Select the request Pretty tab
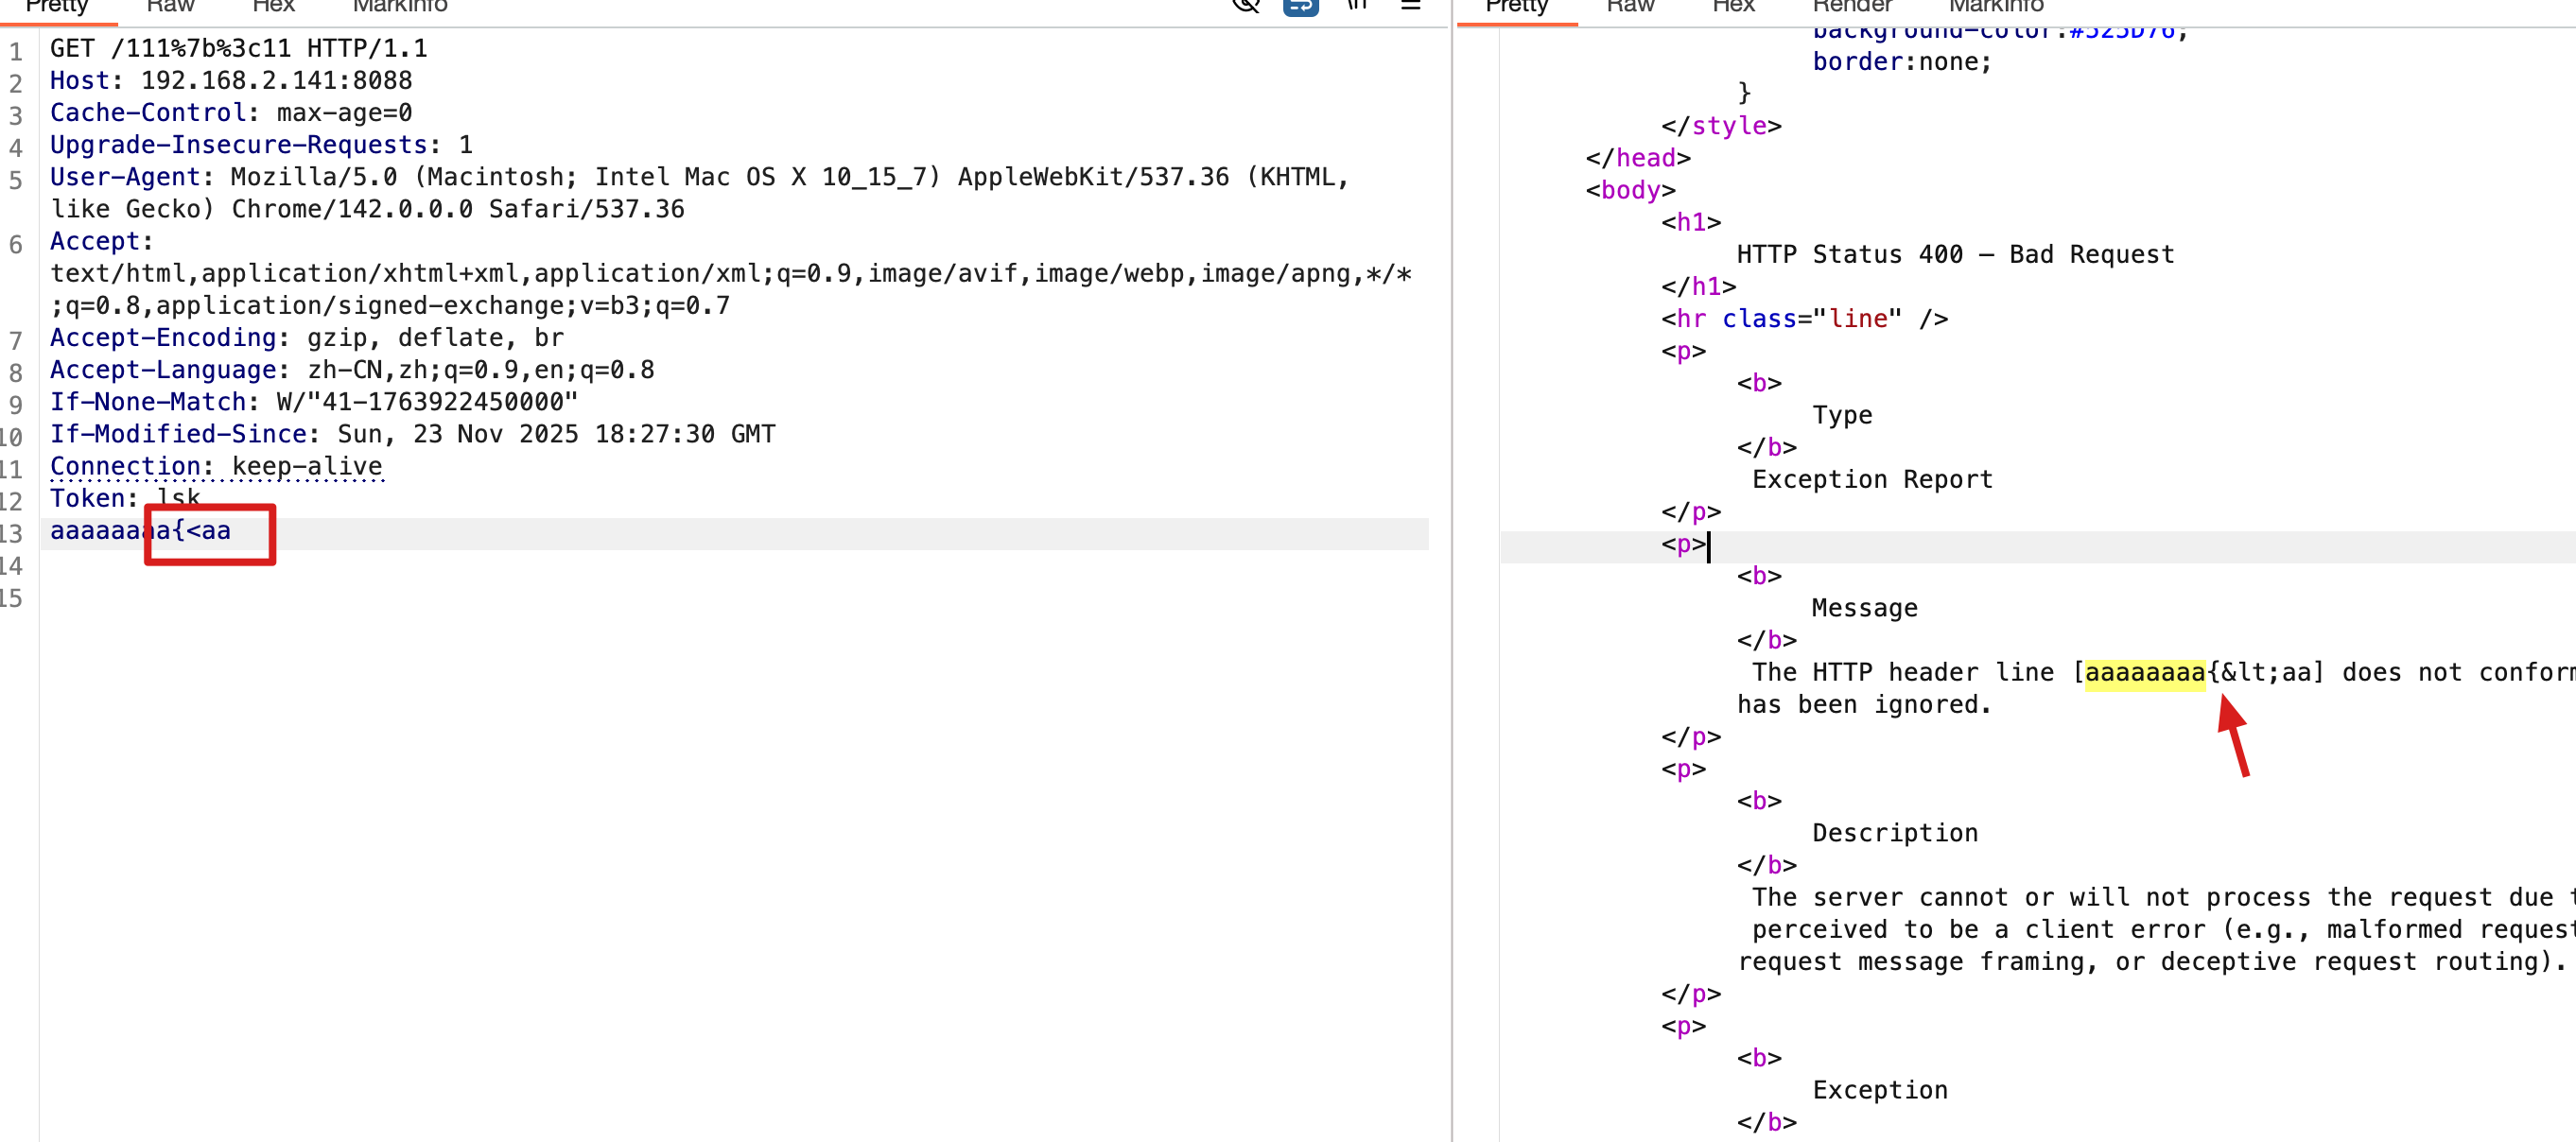The width and height of the screenshot is (2576, 1142). (57, 6)
